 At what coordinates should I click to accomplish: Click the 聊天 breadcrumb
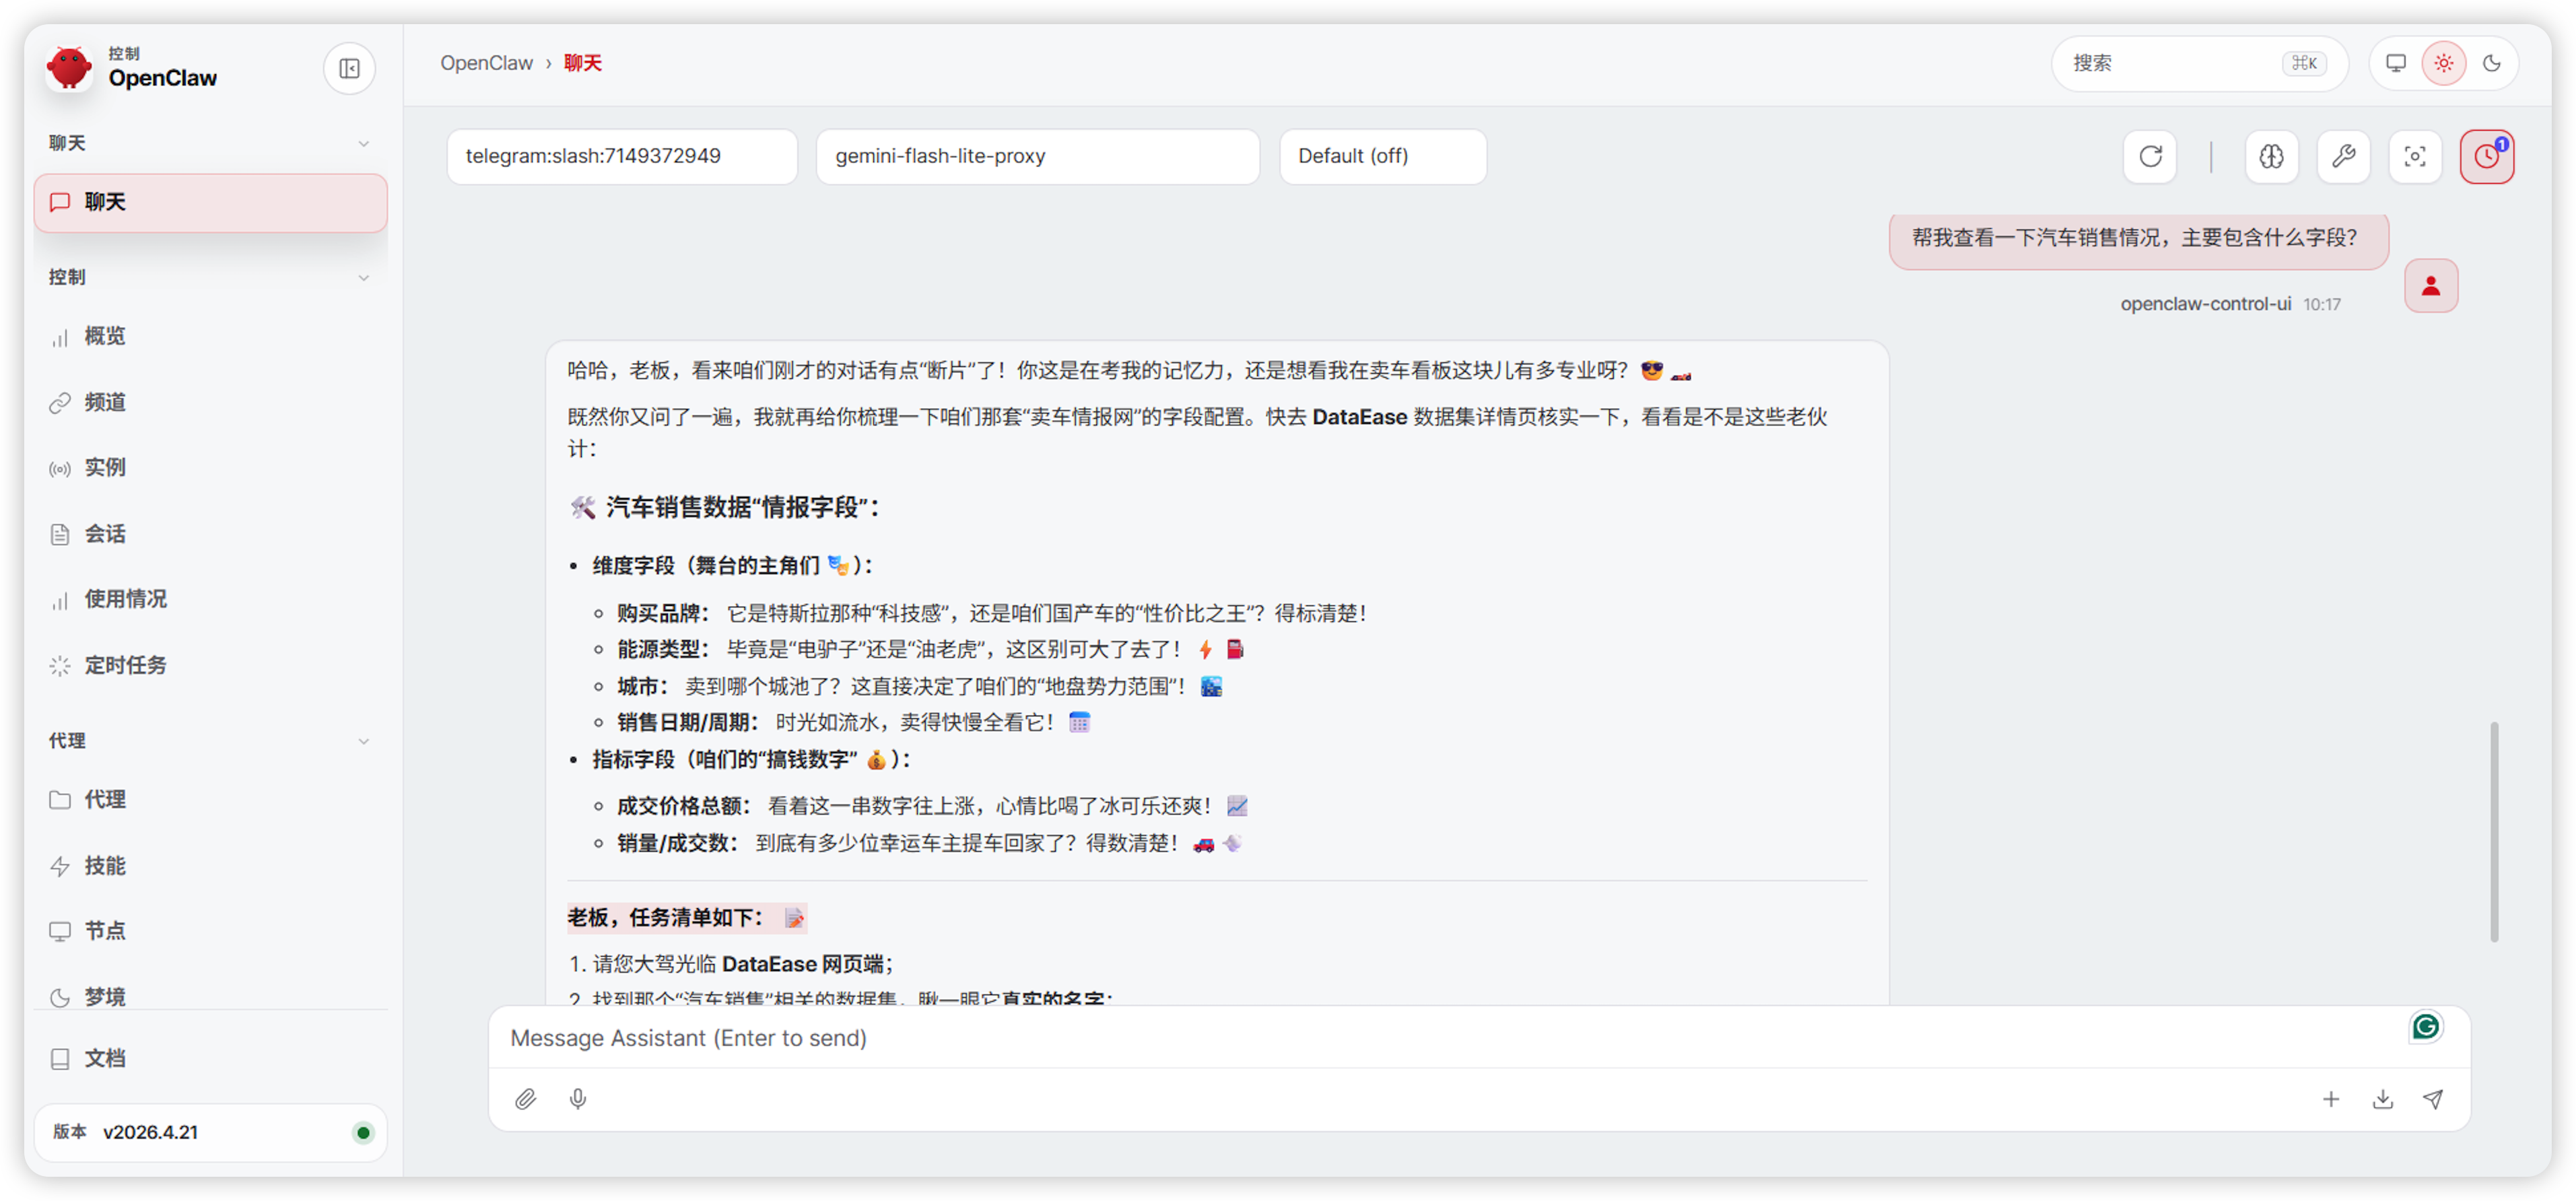point(583,63)
